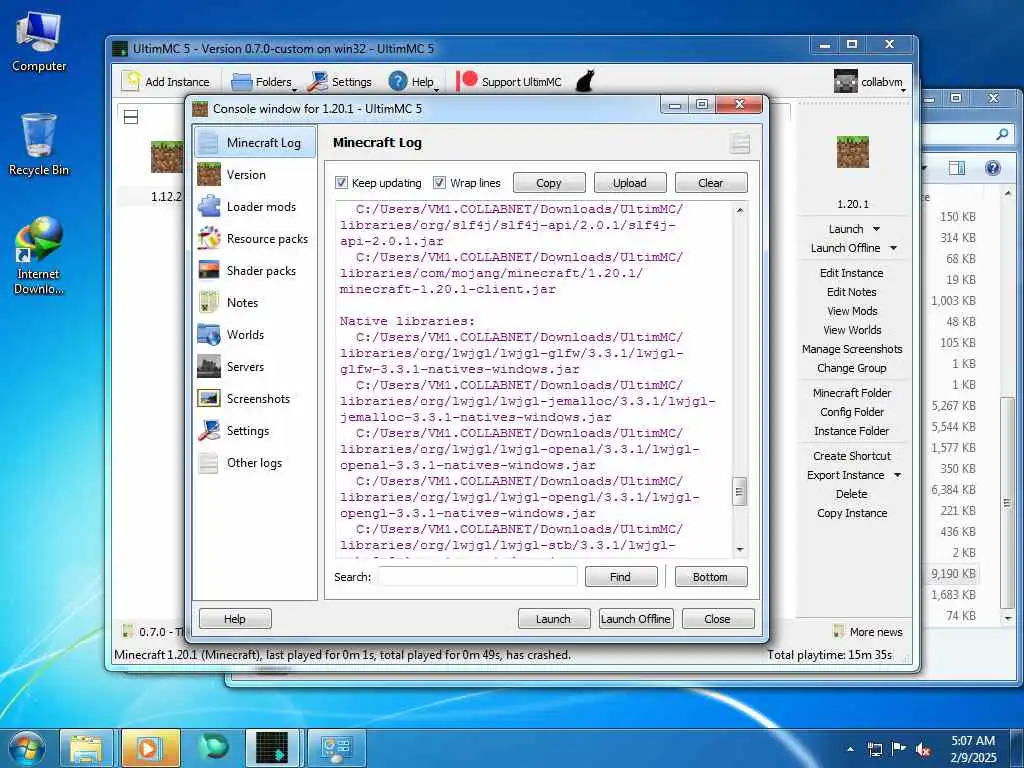Viewport: 1024px width, 768px height.
Task: Open Windows Media Player from taskbar
Action: tap(150, 748)
